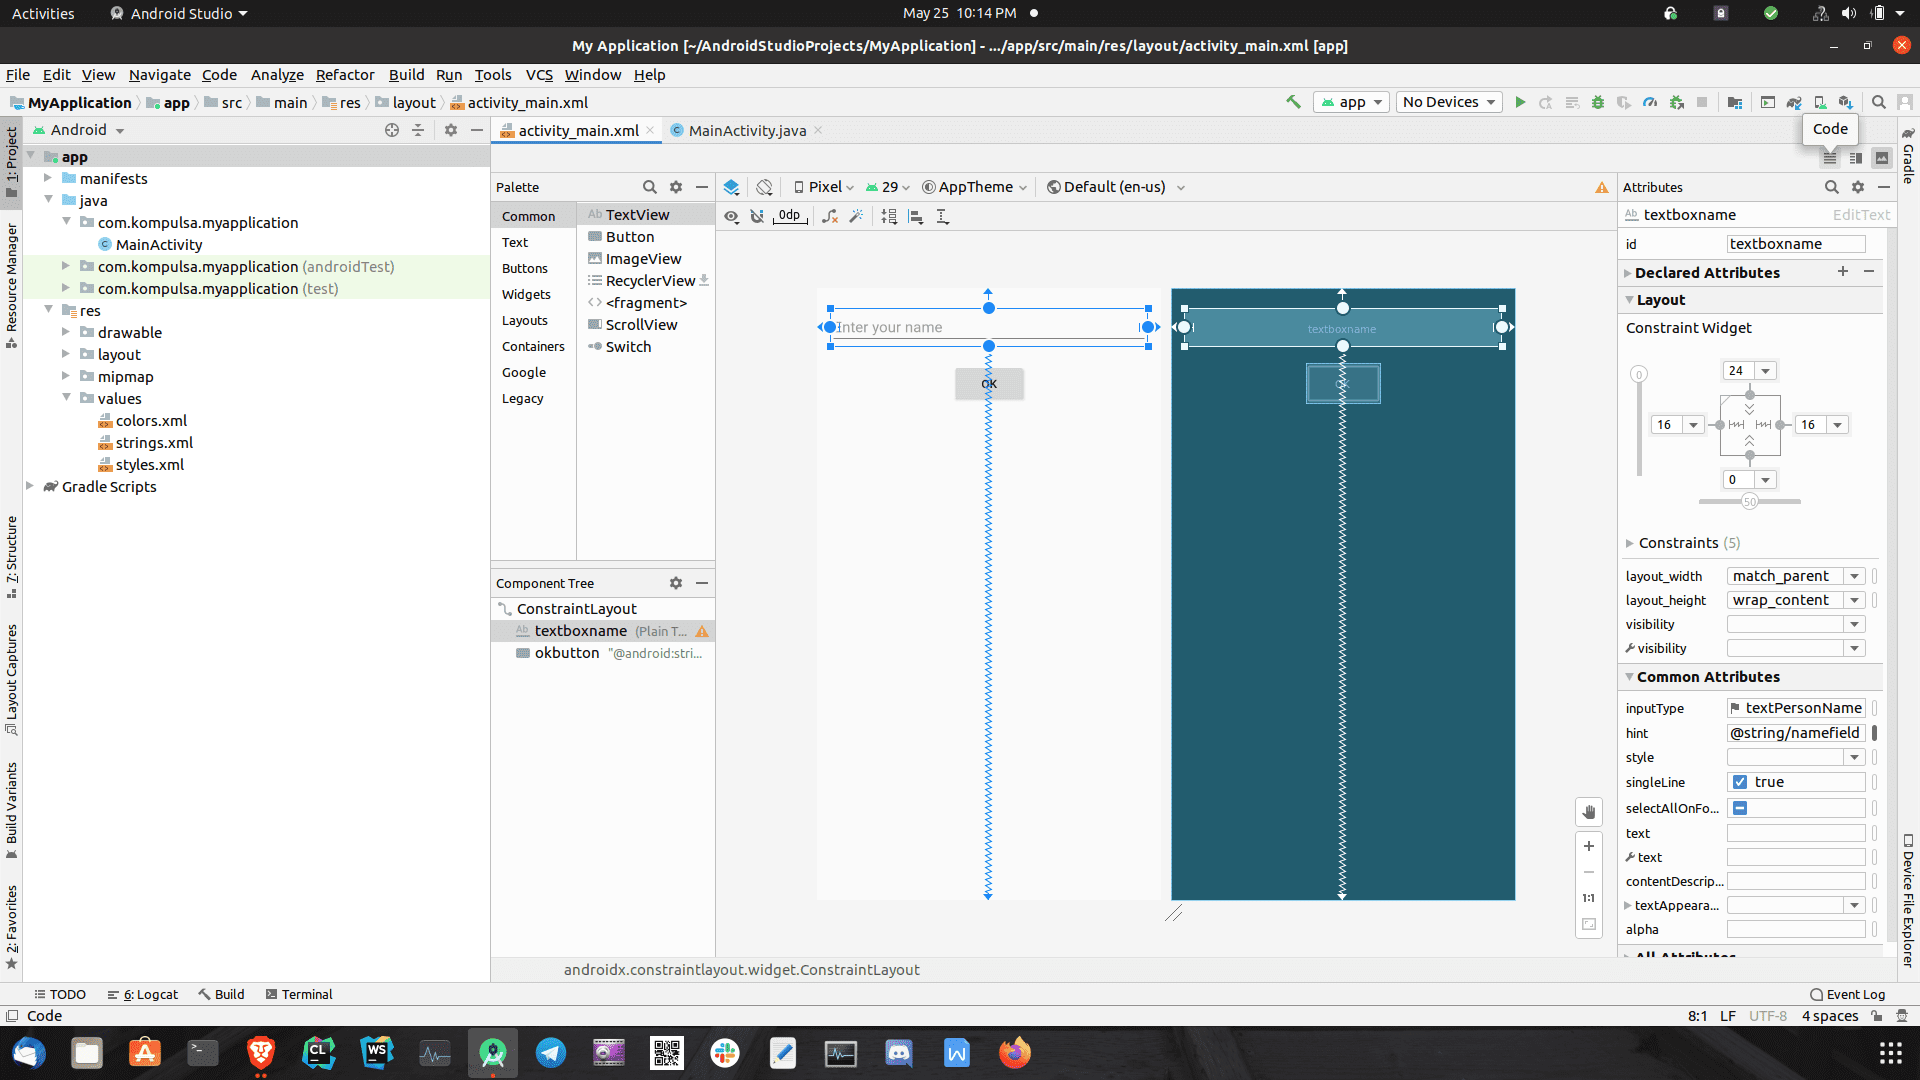
Task: Open the Refactor menu
Action: pos(345,75)
